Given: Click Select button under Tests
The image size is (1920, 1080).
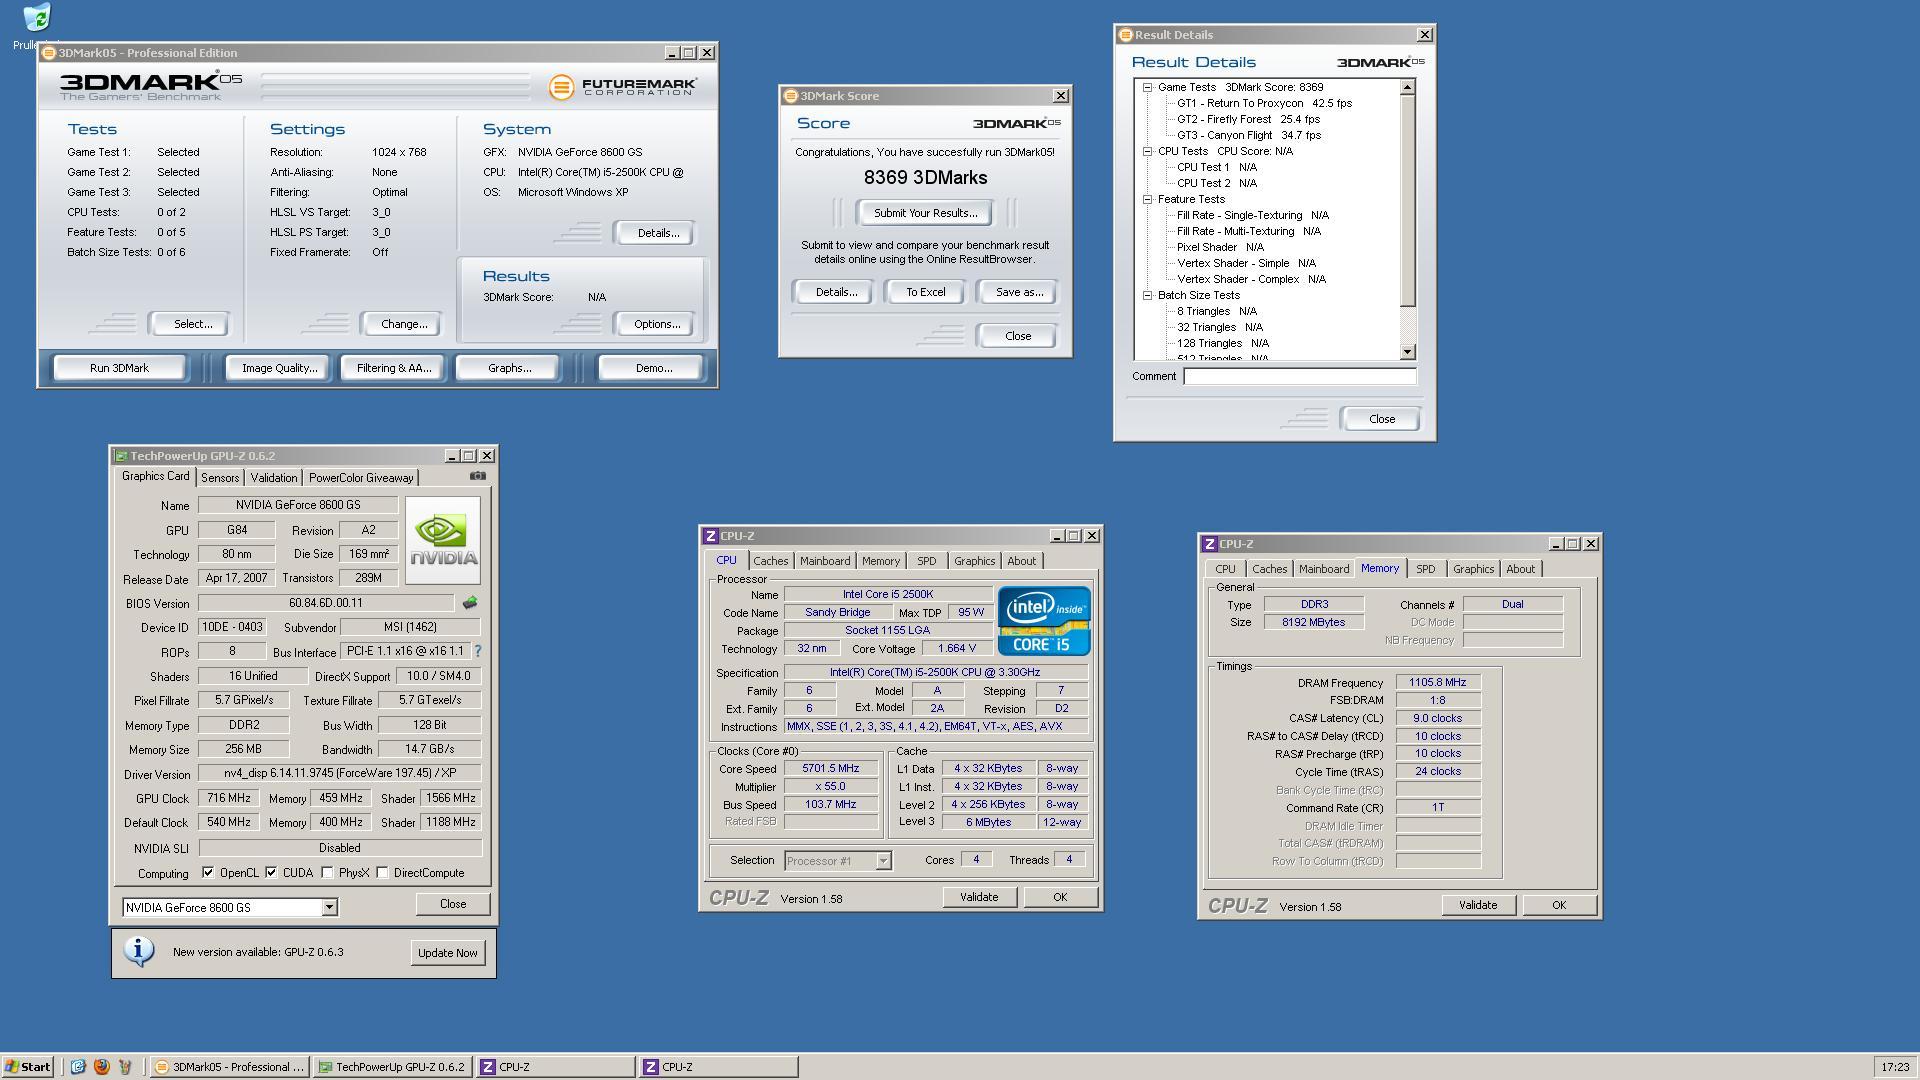Looking at the screenshot, I should [192, 324].
